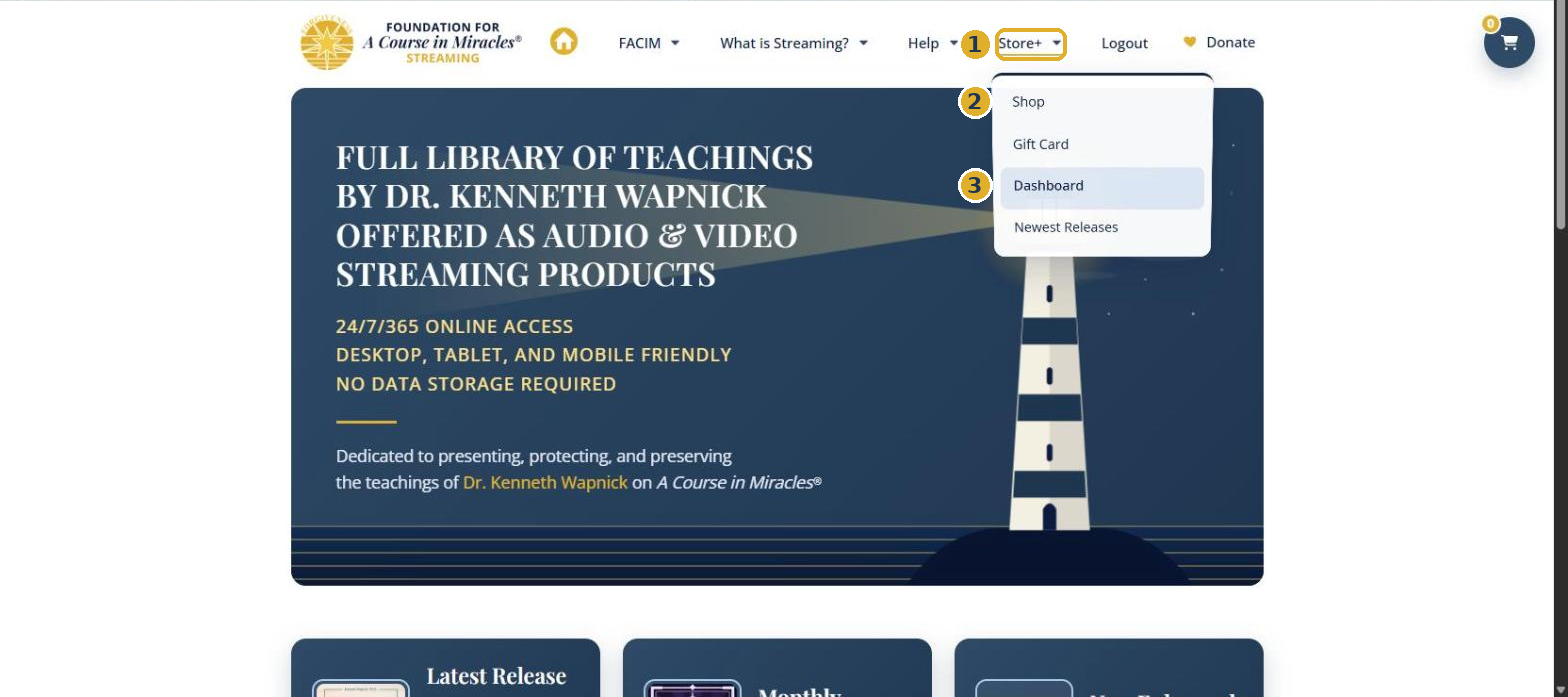This screenshot has width=1568, height=697.
Task: Follow the Dr. Kenneth Wapnick link
Action: pyautogui.click(x=545, y=482)
